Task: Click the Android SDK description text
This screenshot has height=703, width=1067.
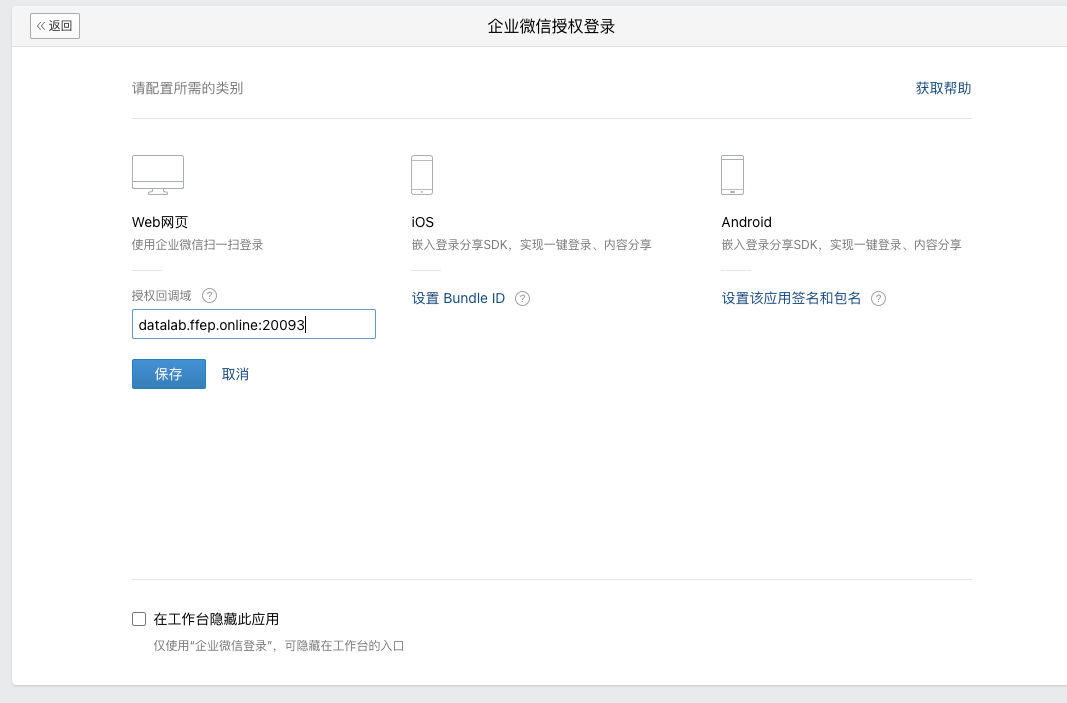Action: pos(841,244)
